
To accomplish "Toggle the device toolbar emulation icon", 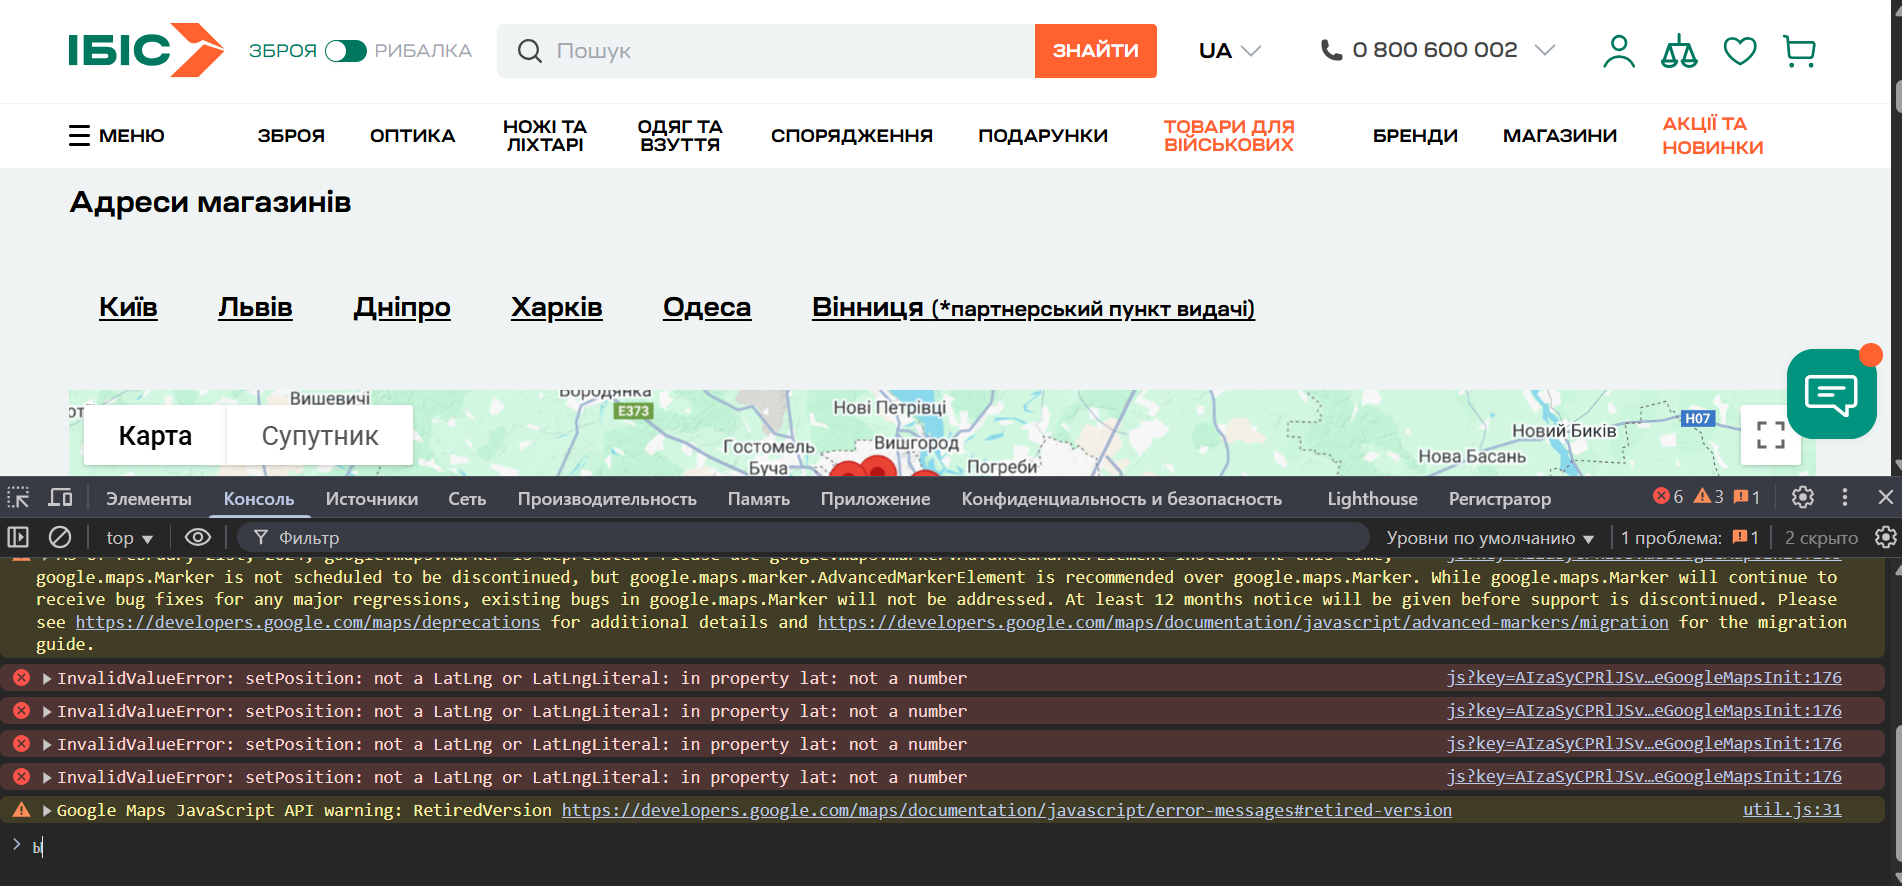I will click(61, 498).
